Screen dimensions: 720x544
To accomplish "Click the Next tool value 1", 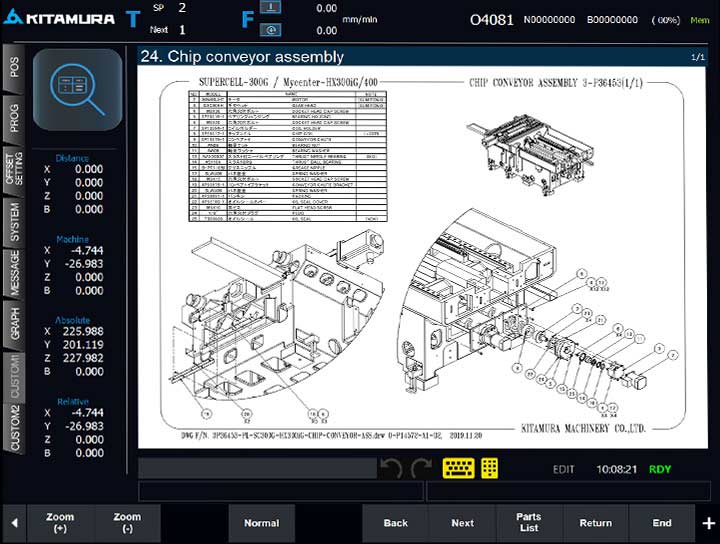I will pyautogui.click(x=182, y=30).
